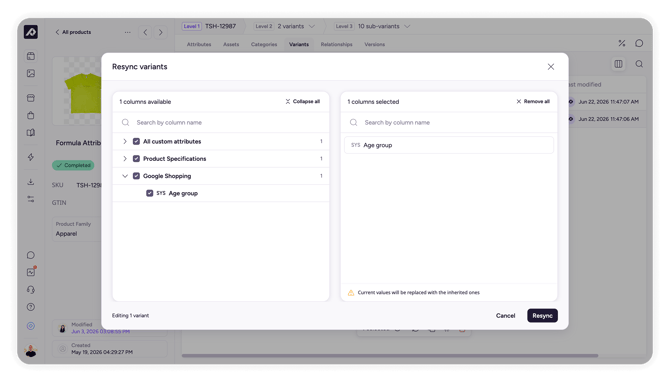Screen dimensions: 670x382
Task: Open the image assets icon in sidebar
Action: tap(31, 73)
